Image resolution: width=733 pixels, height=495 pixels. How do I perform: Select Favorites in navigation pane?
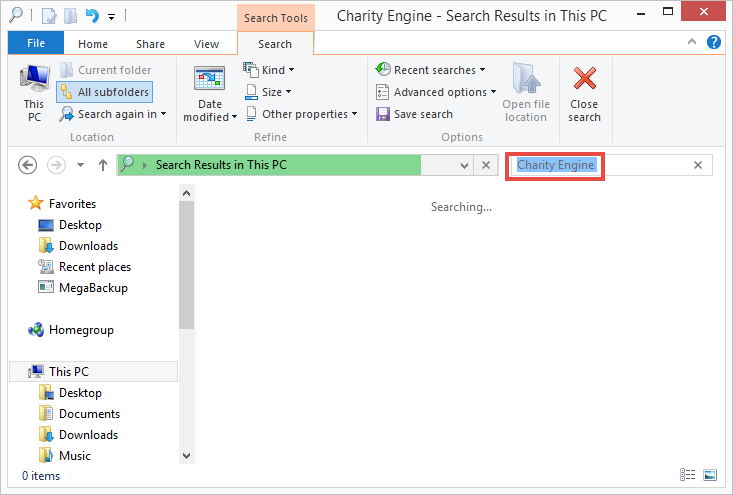62,203
